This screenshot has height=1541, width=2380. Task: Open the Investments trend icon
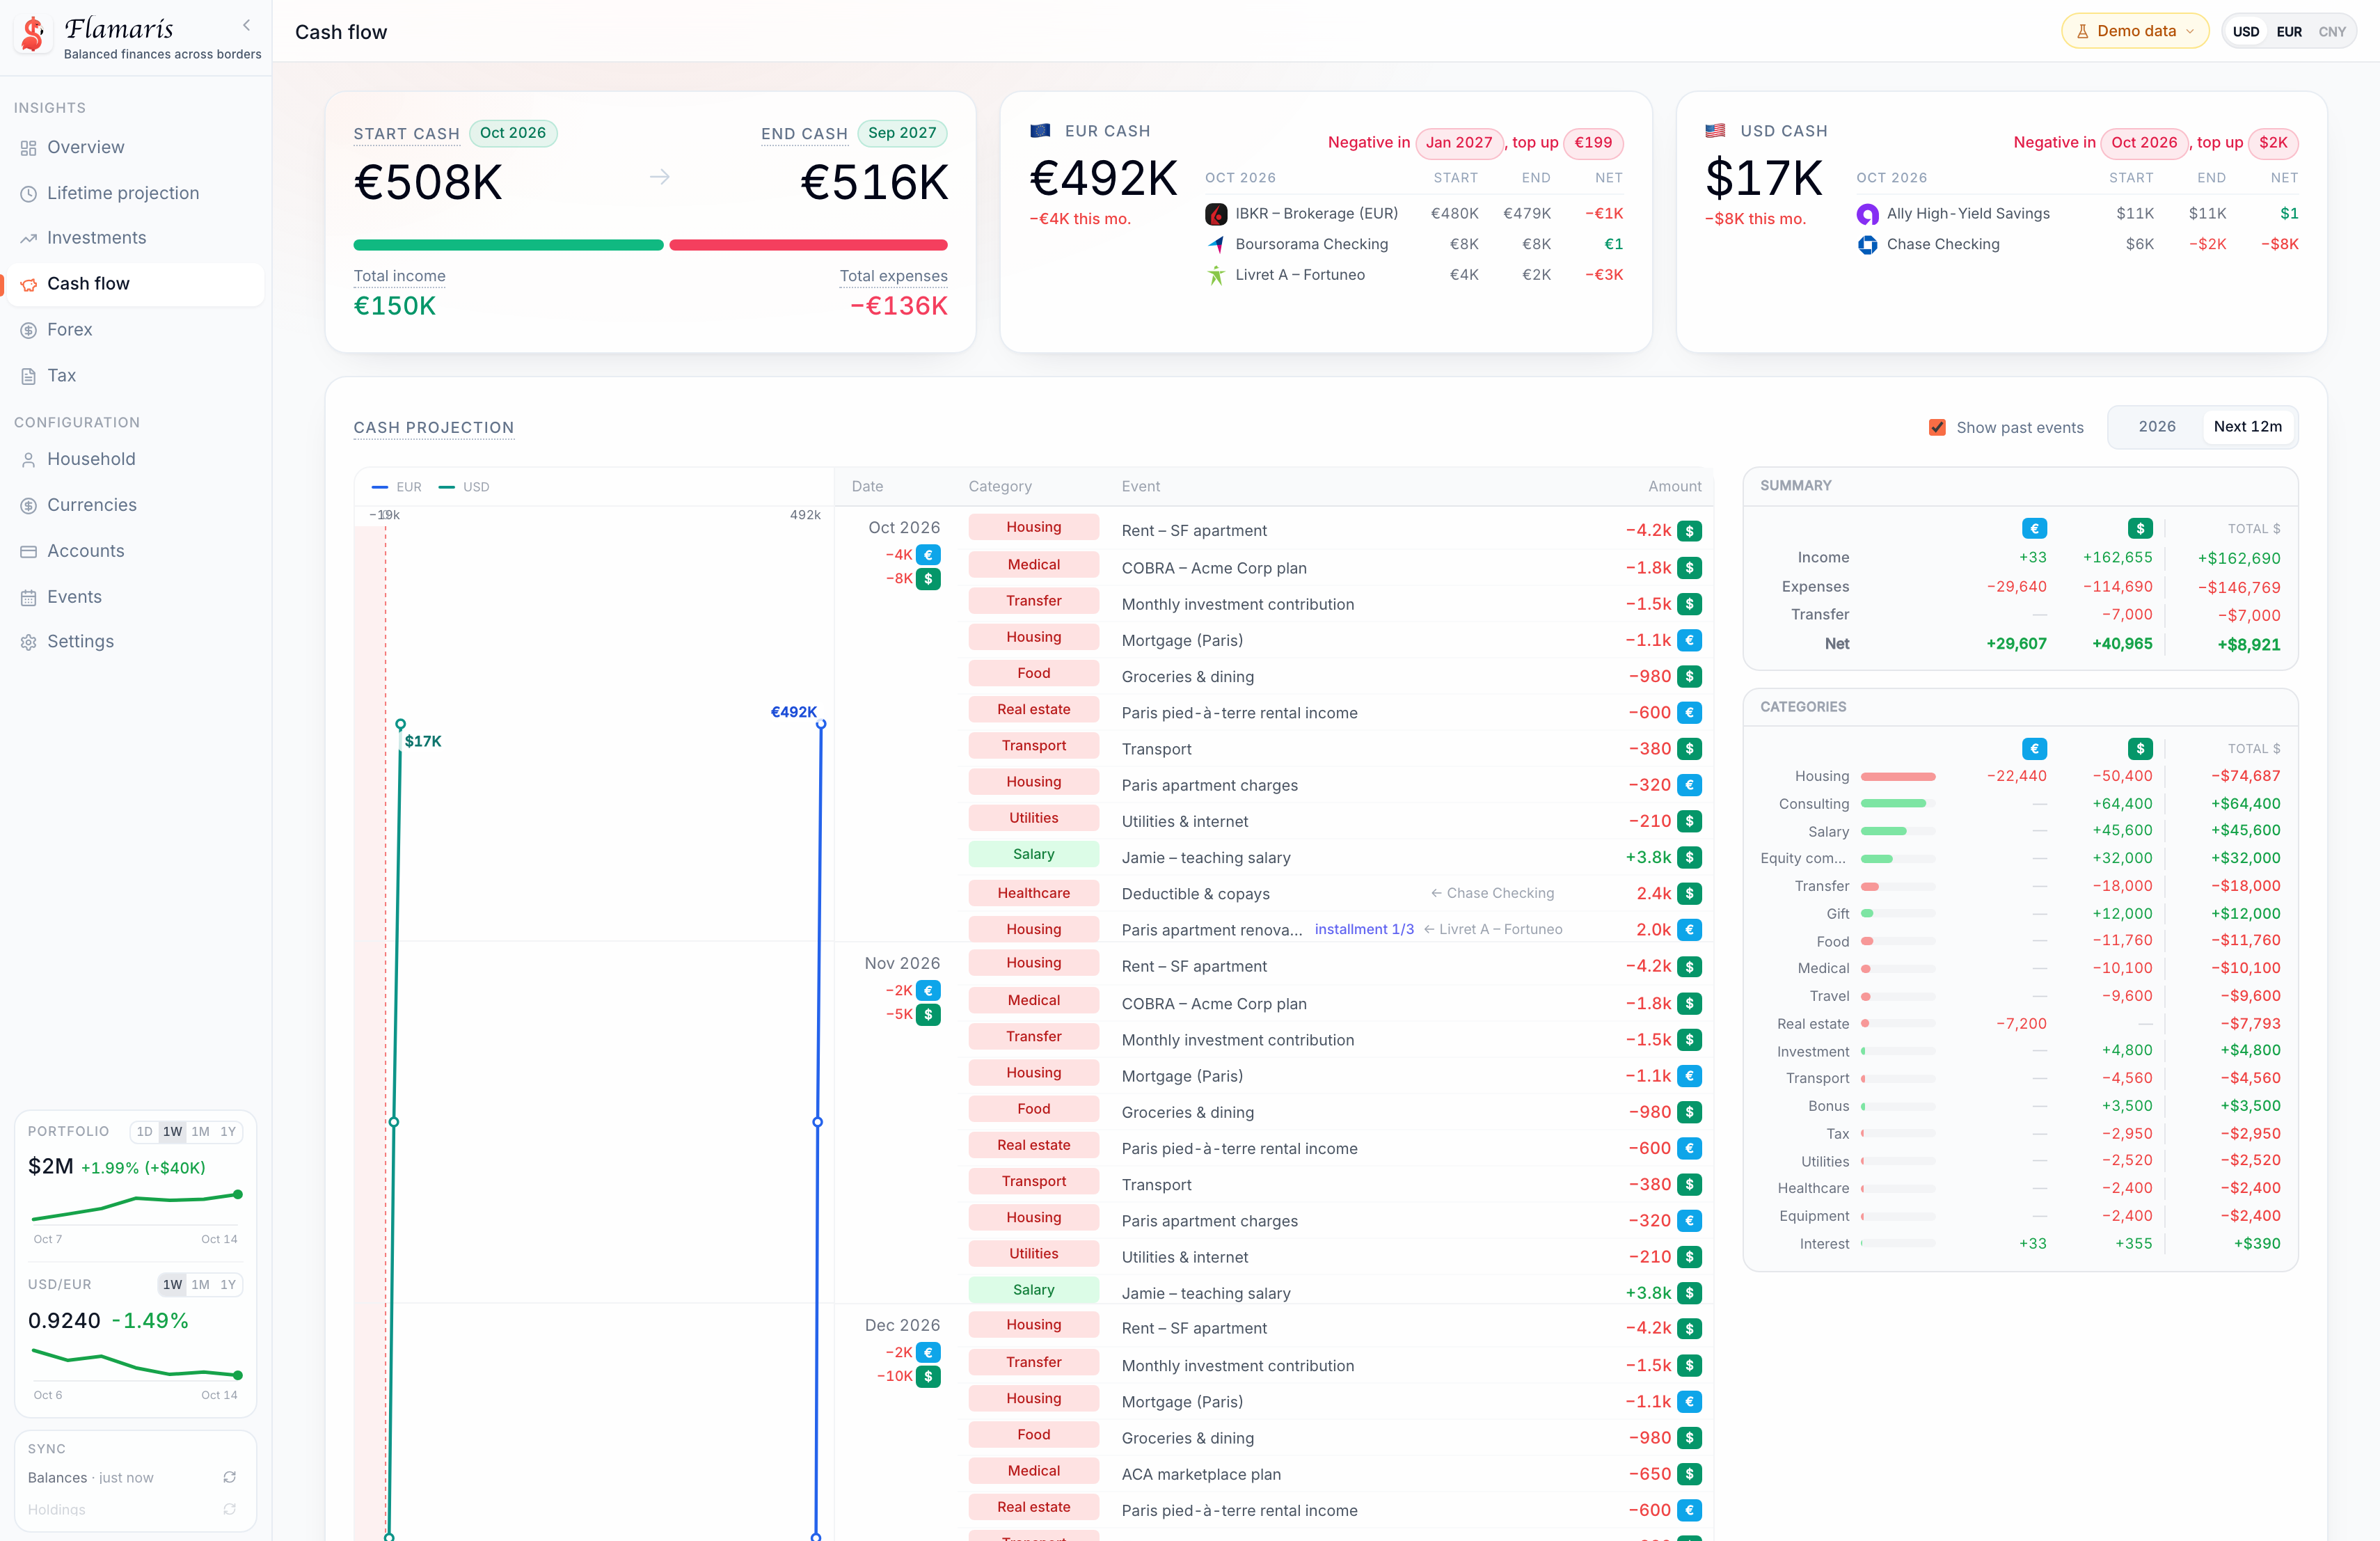point(28,239)
